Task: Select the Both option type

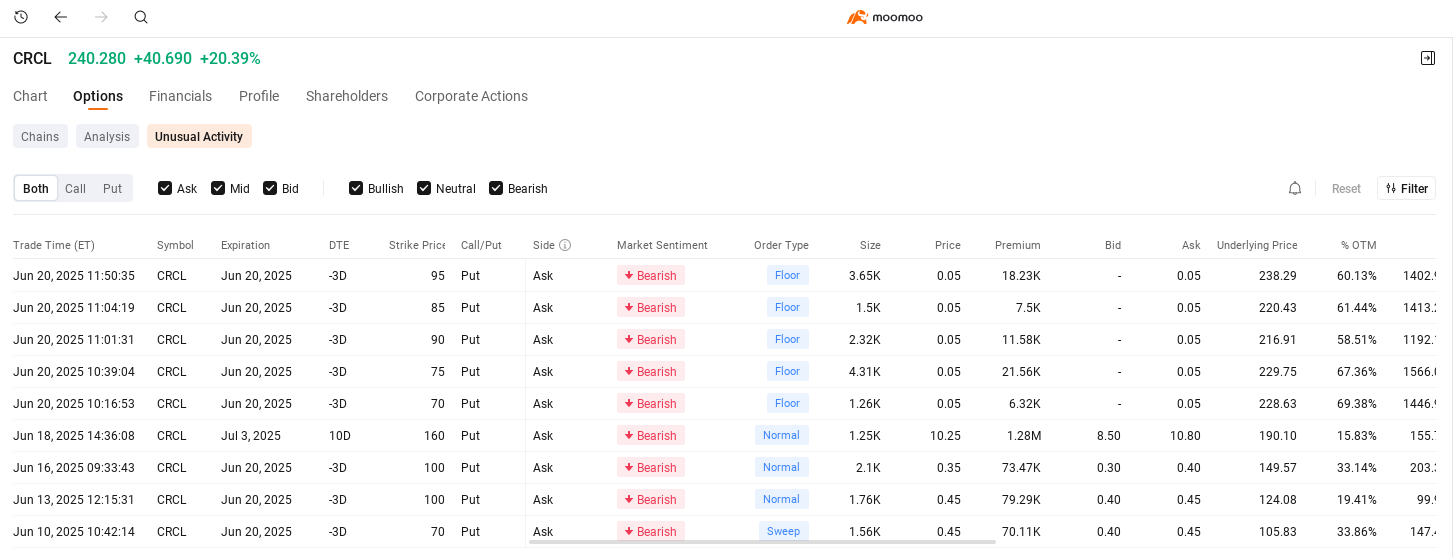Action: (x=36, y=188)
